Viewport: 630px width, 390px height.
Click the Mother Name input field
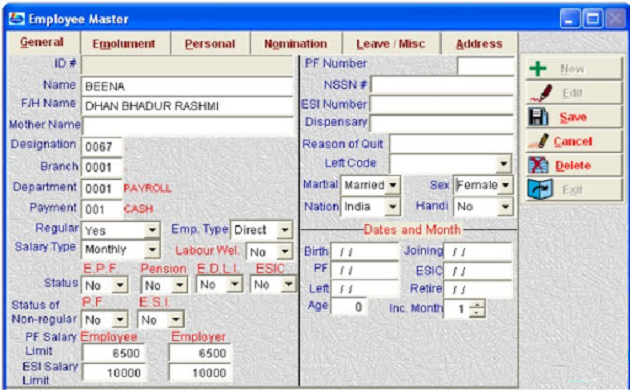click(187, 126)
